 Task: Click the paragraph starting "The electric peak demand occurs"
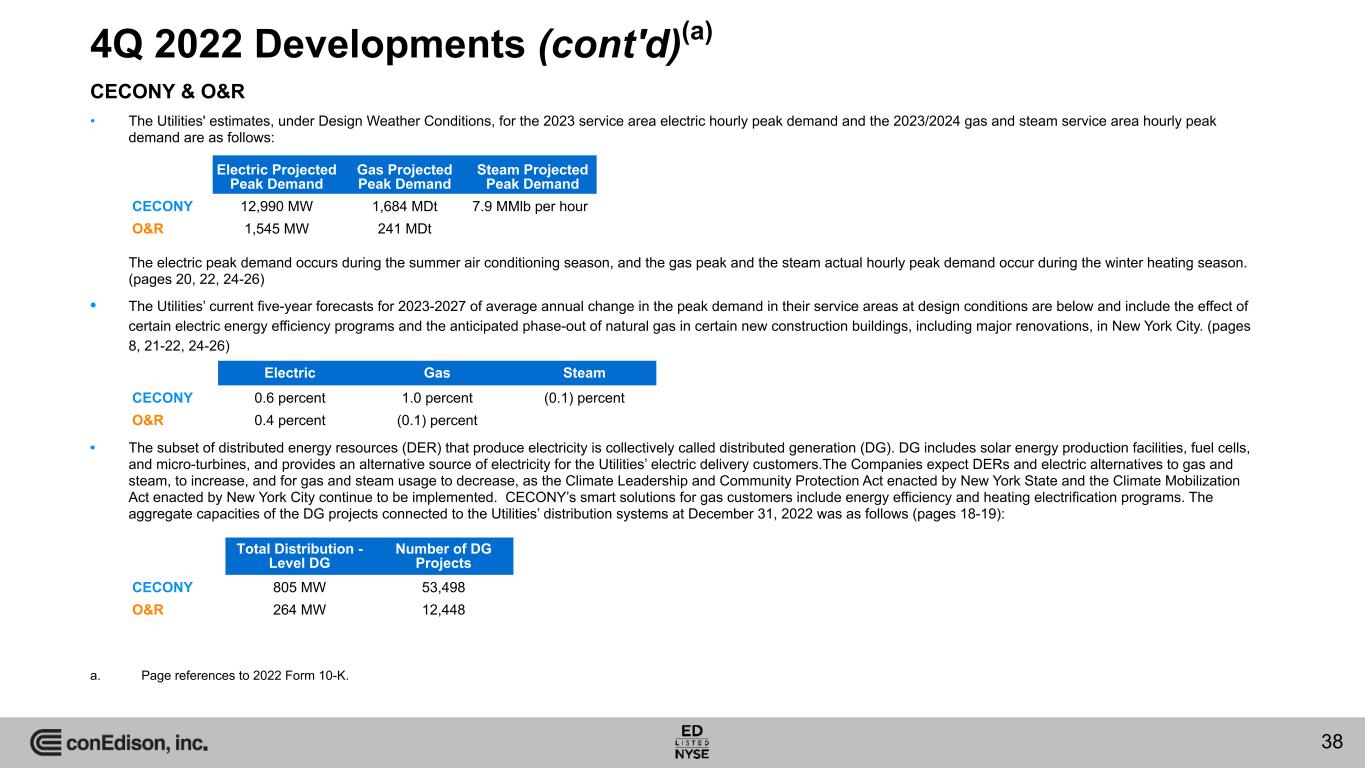(x=688, y=270)
